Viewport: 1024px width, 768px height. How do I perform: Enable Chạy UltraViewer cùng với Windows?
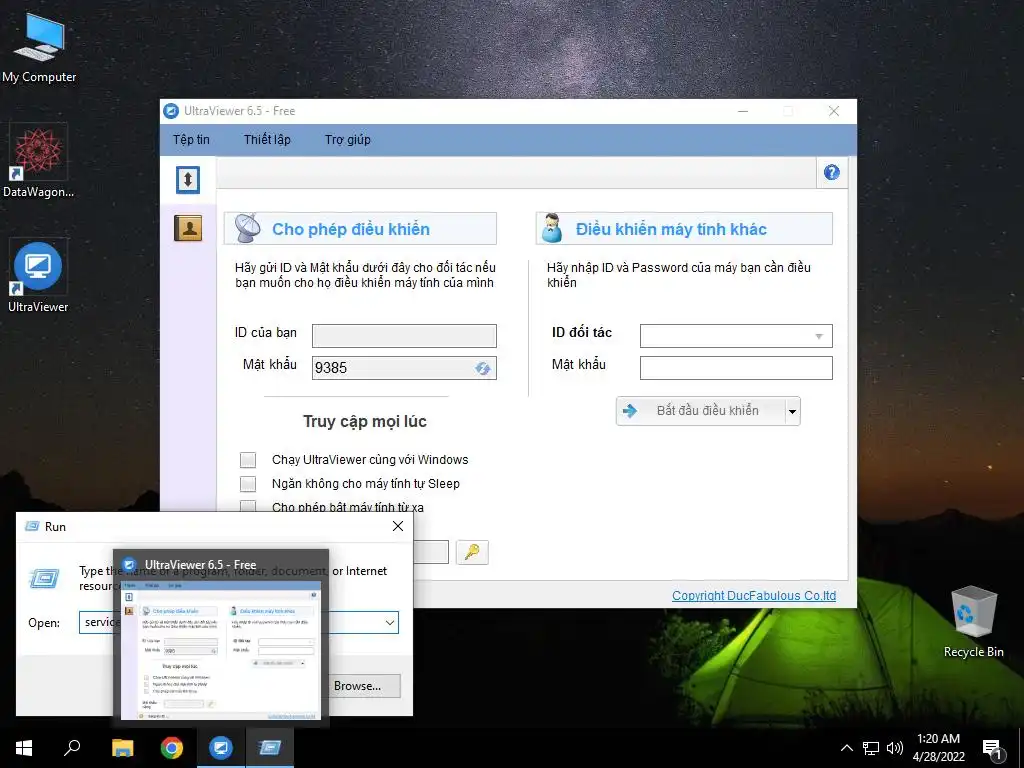248,460
